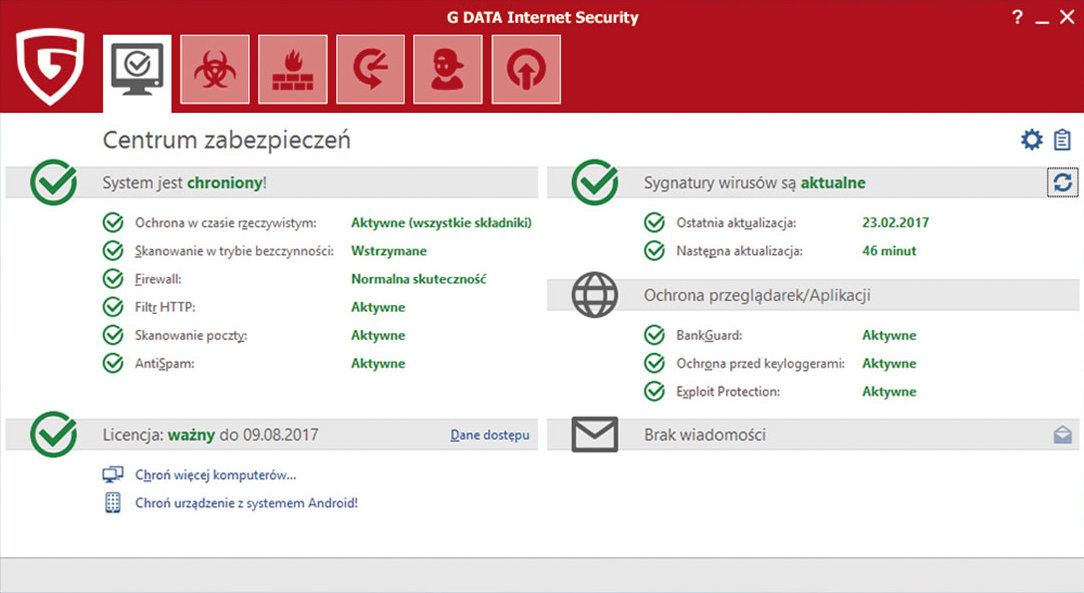Select the Security Center monitor tab
The height and width of the screenshot is (593, 1084).
click(x=137, y=70)
